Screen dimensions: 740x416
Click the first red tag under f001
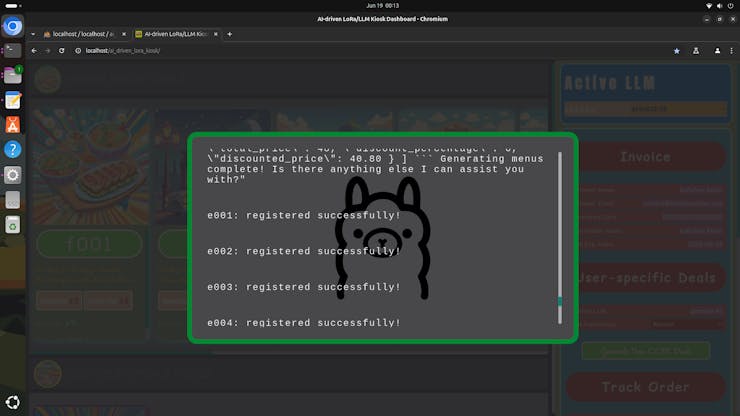59,300
